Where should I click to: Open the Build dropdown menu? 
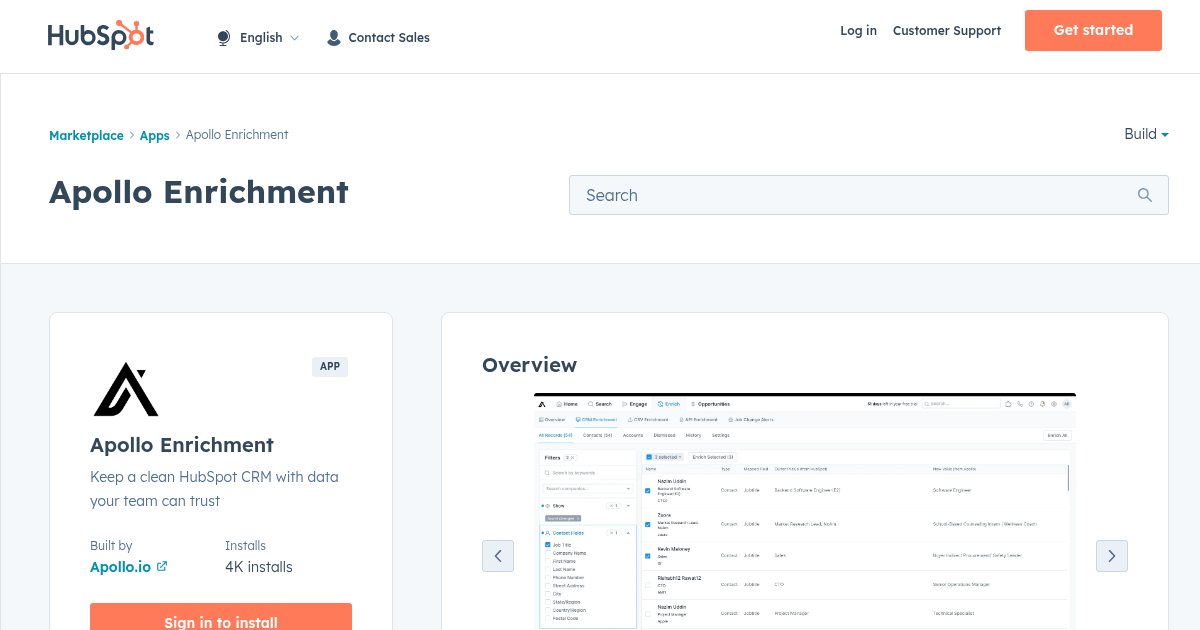tap(1145, 134)
